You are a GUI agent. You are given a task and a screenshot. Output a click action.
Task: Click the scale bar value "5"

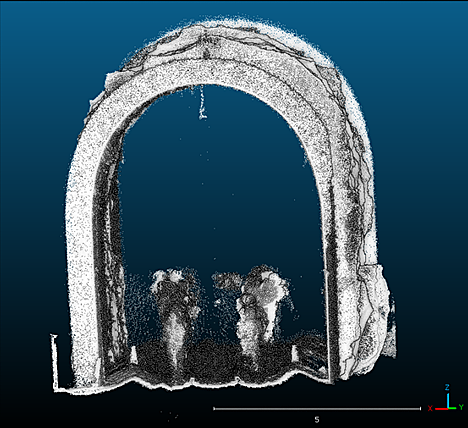pos(317,419)
